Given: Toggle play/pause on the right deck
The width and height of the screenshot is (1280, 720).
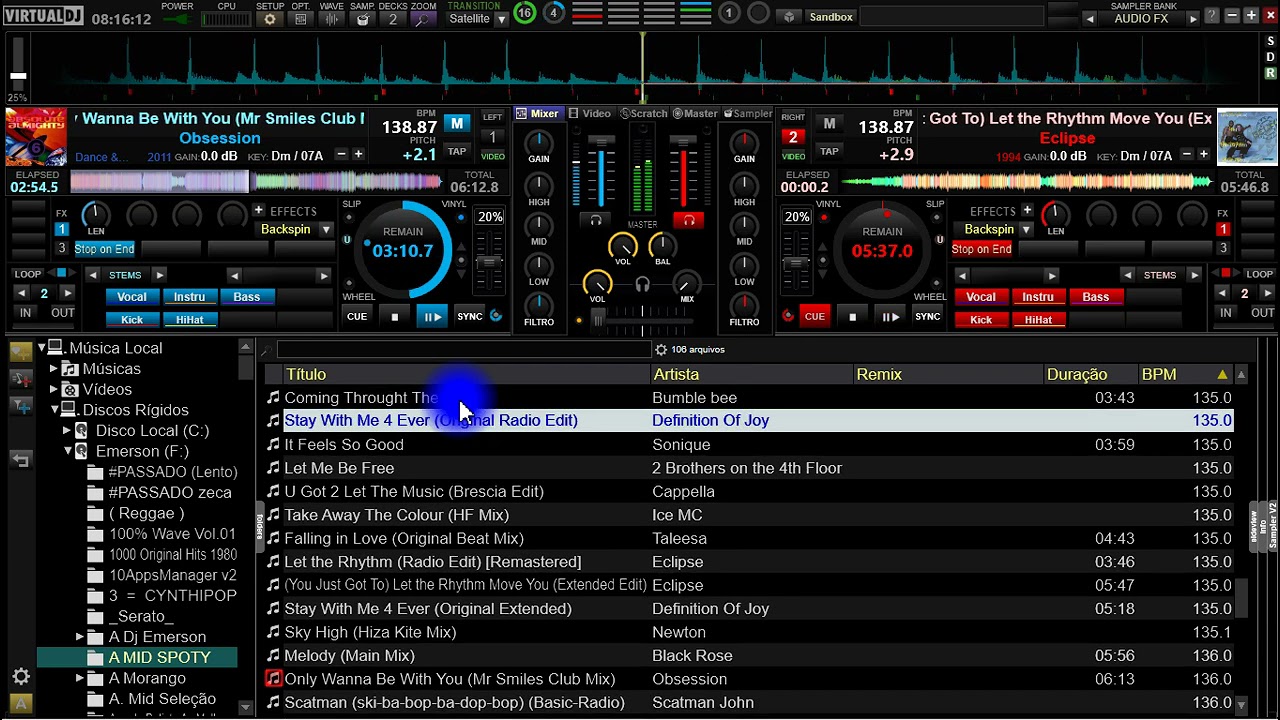Looking at the screenshot, I should coord(889,317).
